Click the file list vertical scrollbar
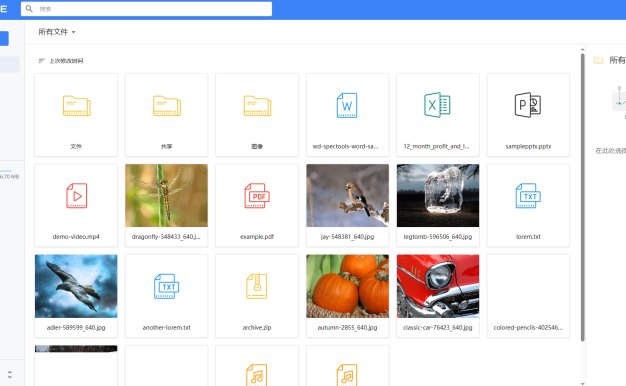 coord(582,198)
